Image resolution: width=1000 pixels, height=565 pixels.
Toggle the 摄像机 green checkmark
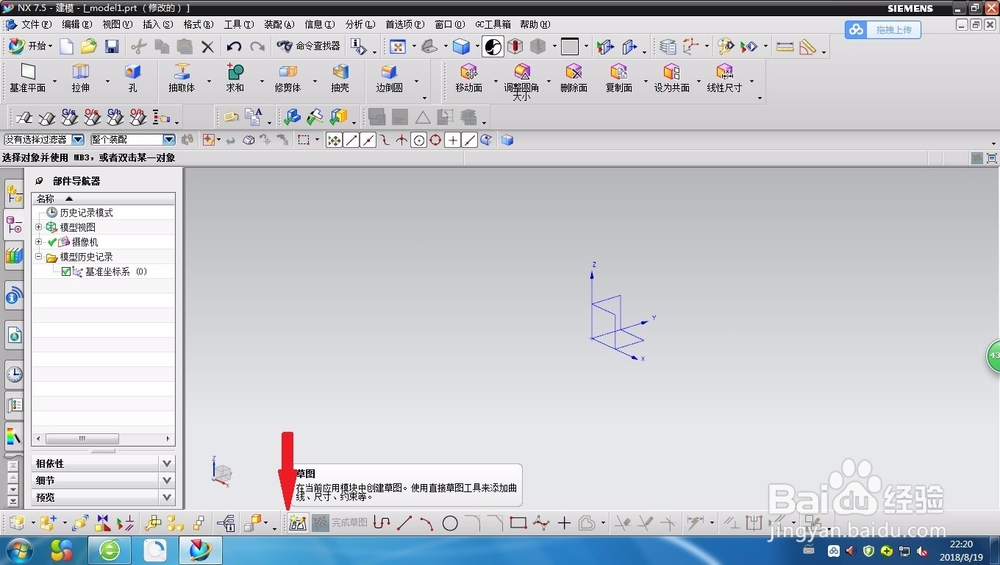coord(52,242)
